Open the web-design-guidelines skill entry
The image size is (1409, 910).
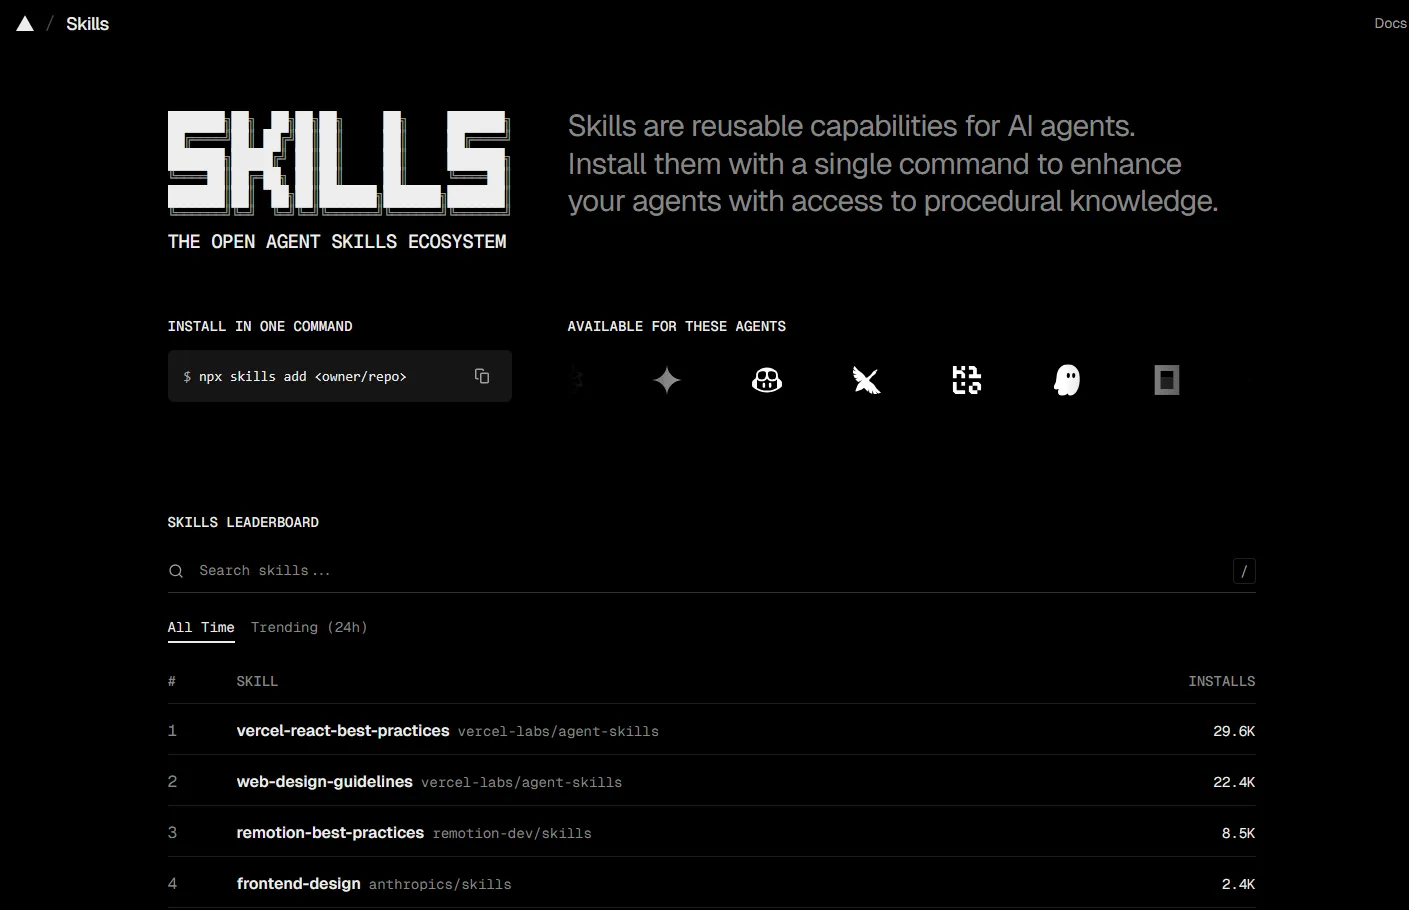(324, 781)
